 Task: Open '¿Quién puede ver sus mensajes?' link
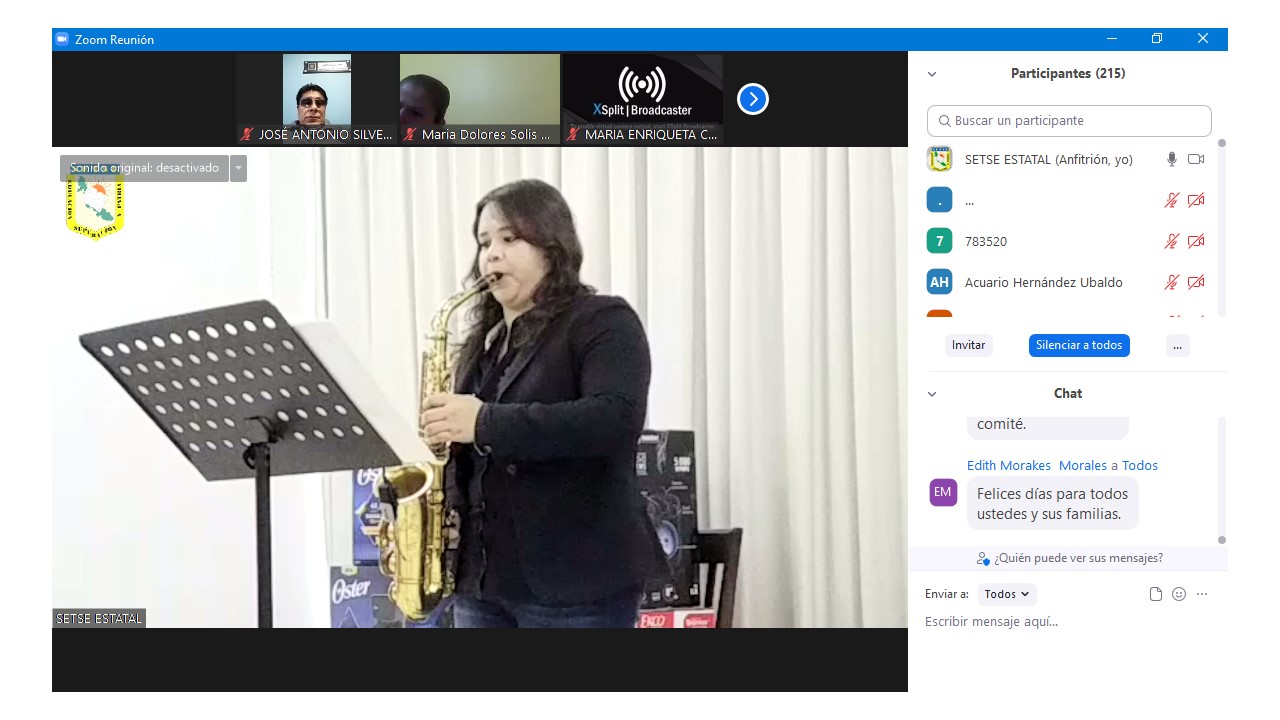pos(1078,558)
